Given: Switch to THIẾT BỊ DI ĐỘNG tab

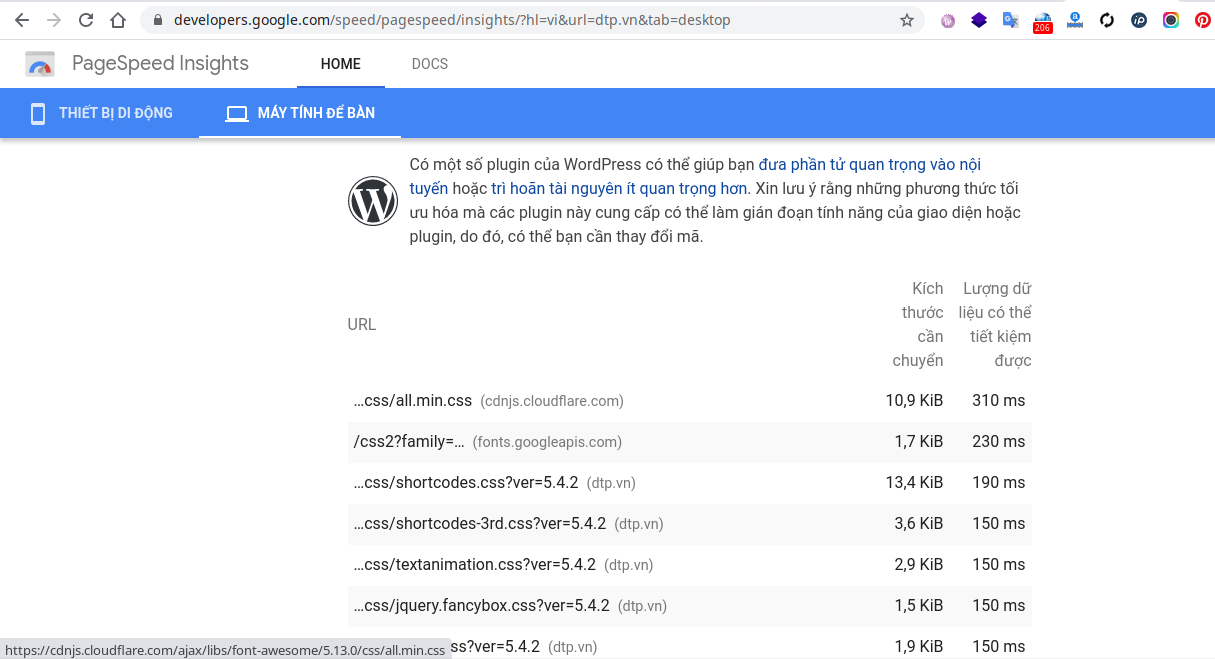Looking at the screenshot, I should (x=100, y=113).
